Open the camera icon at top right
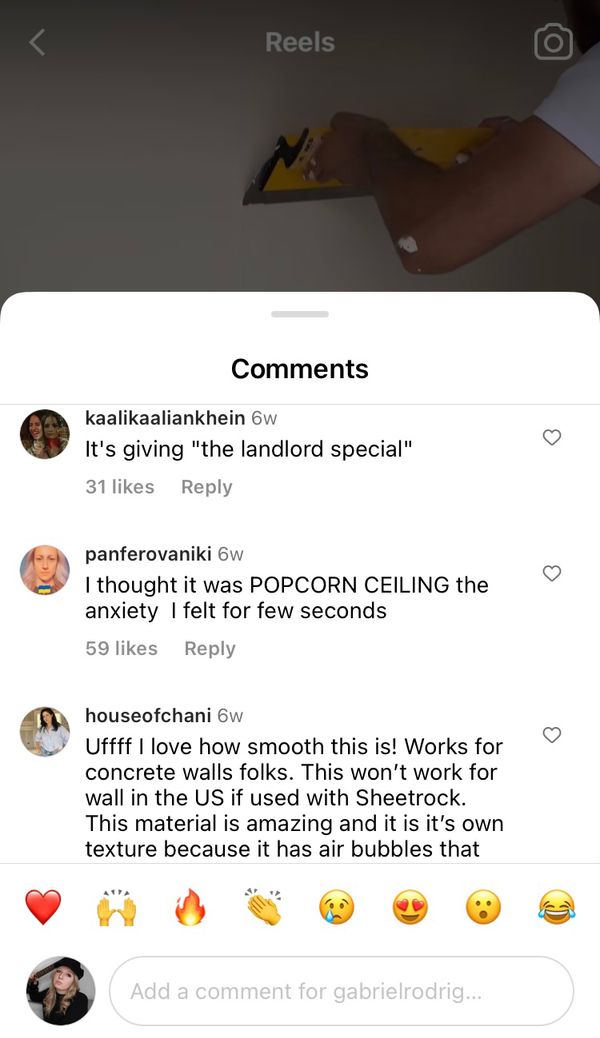Screen dimensions: 600x1038 coord(553,42)
